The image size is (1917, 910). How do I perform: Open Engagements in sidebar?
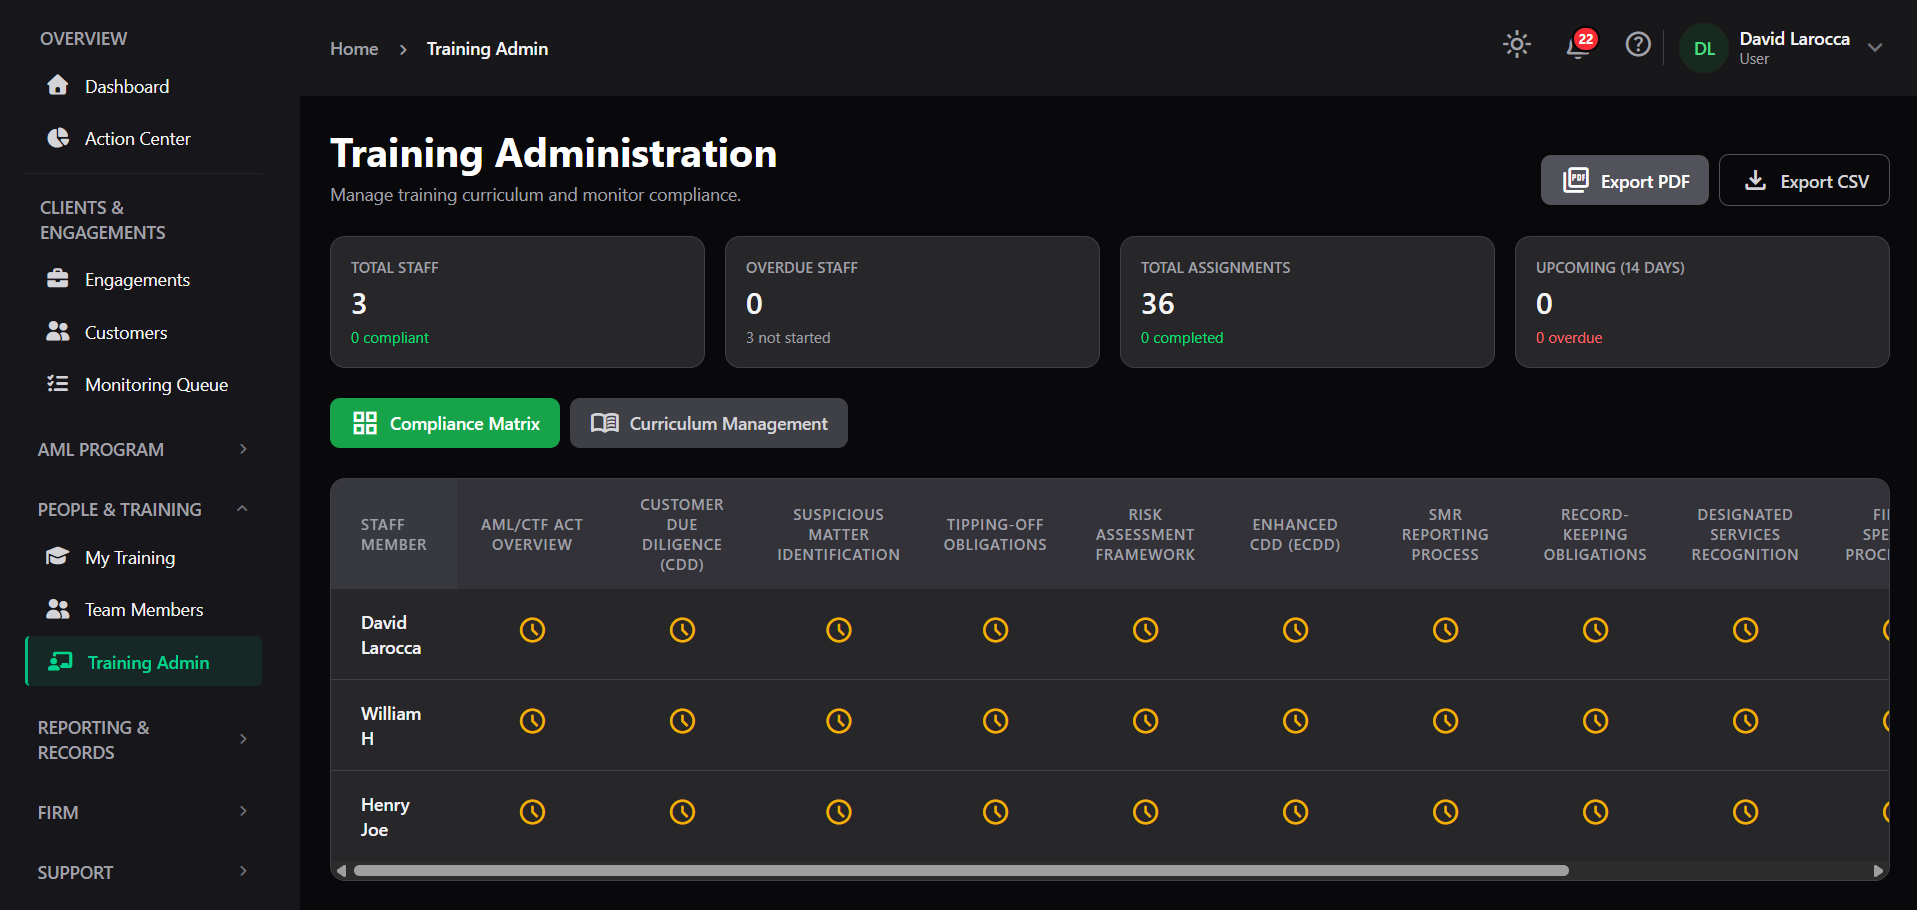pos(144,279)
